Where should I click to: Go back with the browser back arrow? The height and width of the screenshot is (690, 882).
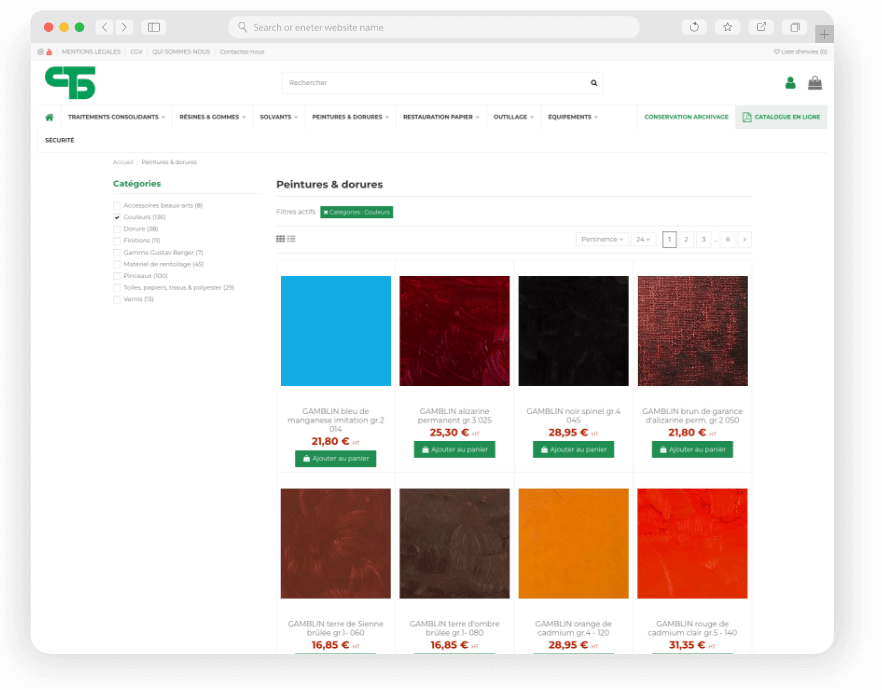pos(105,27)
